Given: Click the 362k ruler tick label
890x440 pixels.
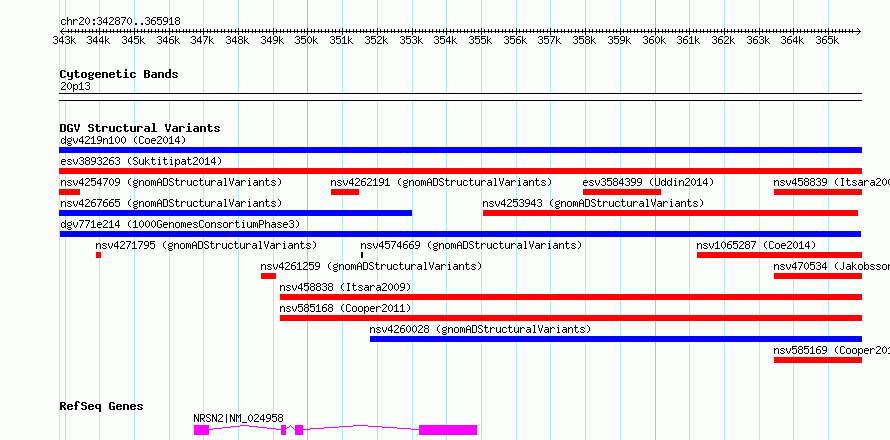Looking at the screenshot, I should 723,41.
